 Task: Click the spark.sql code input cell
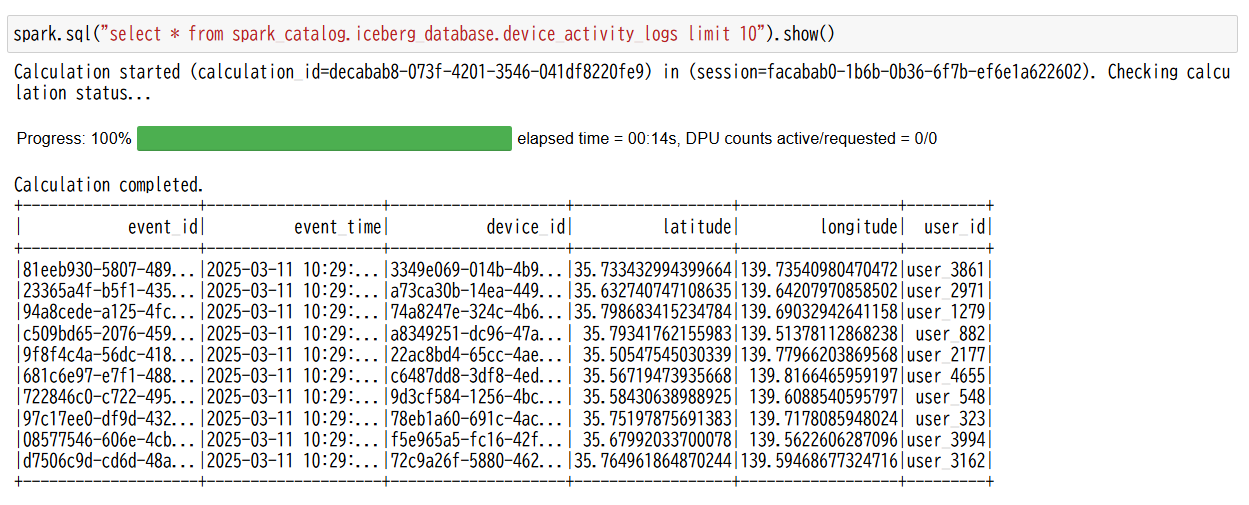(x=624, y=34)
